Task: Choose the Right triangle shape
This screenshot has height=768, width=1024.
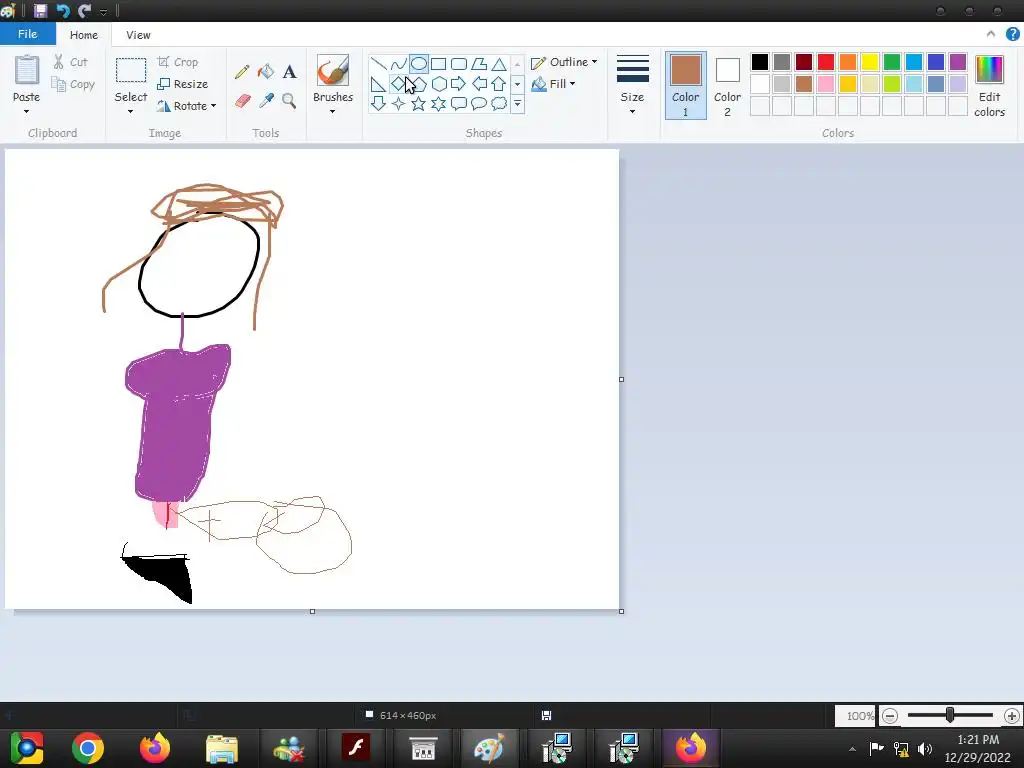Action: click(x=378, y=84)
